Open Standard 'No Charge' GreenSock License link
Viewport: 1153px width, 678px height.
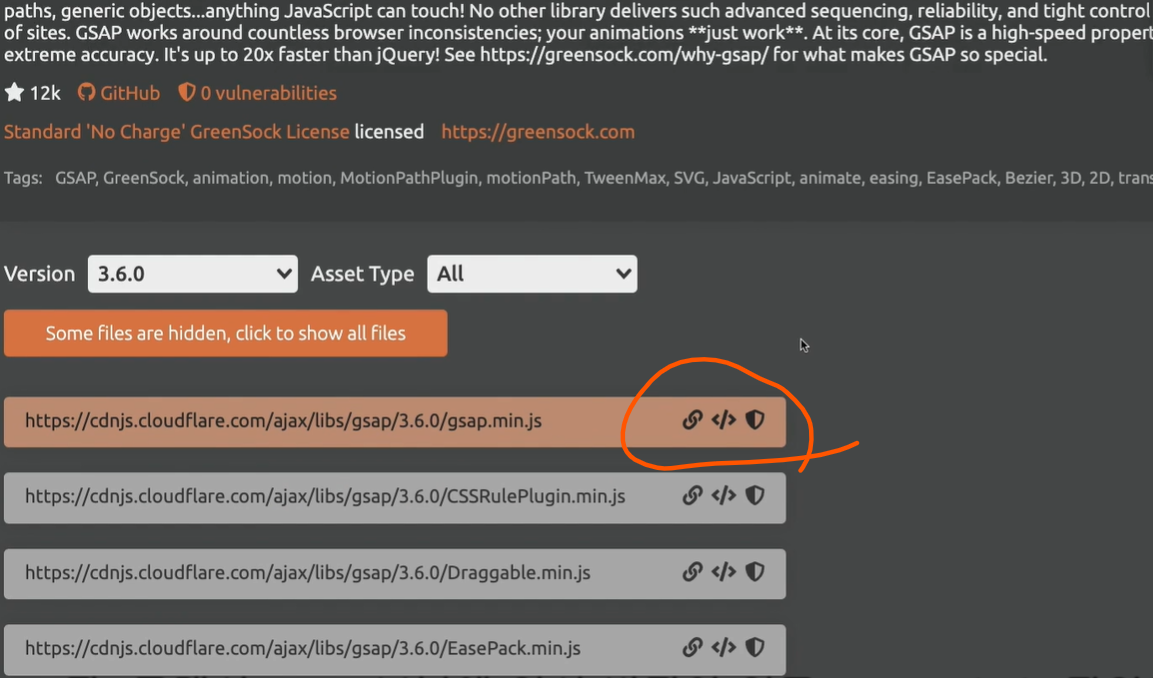176,132
